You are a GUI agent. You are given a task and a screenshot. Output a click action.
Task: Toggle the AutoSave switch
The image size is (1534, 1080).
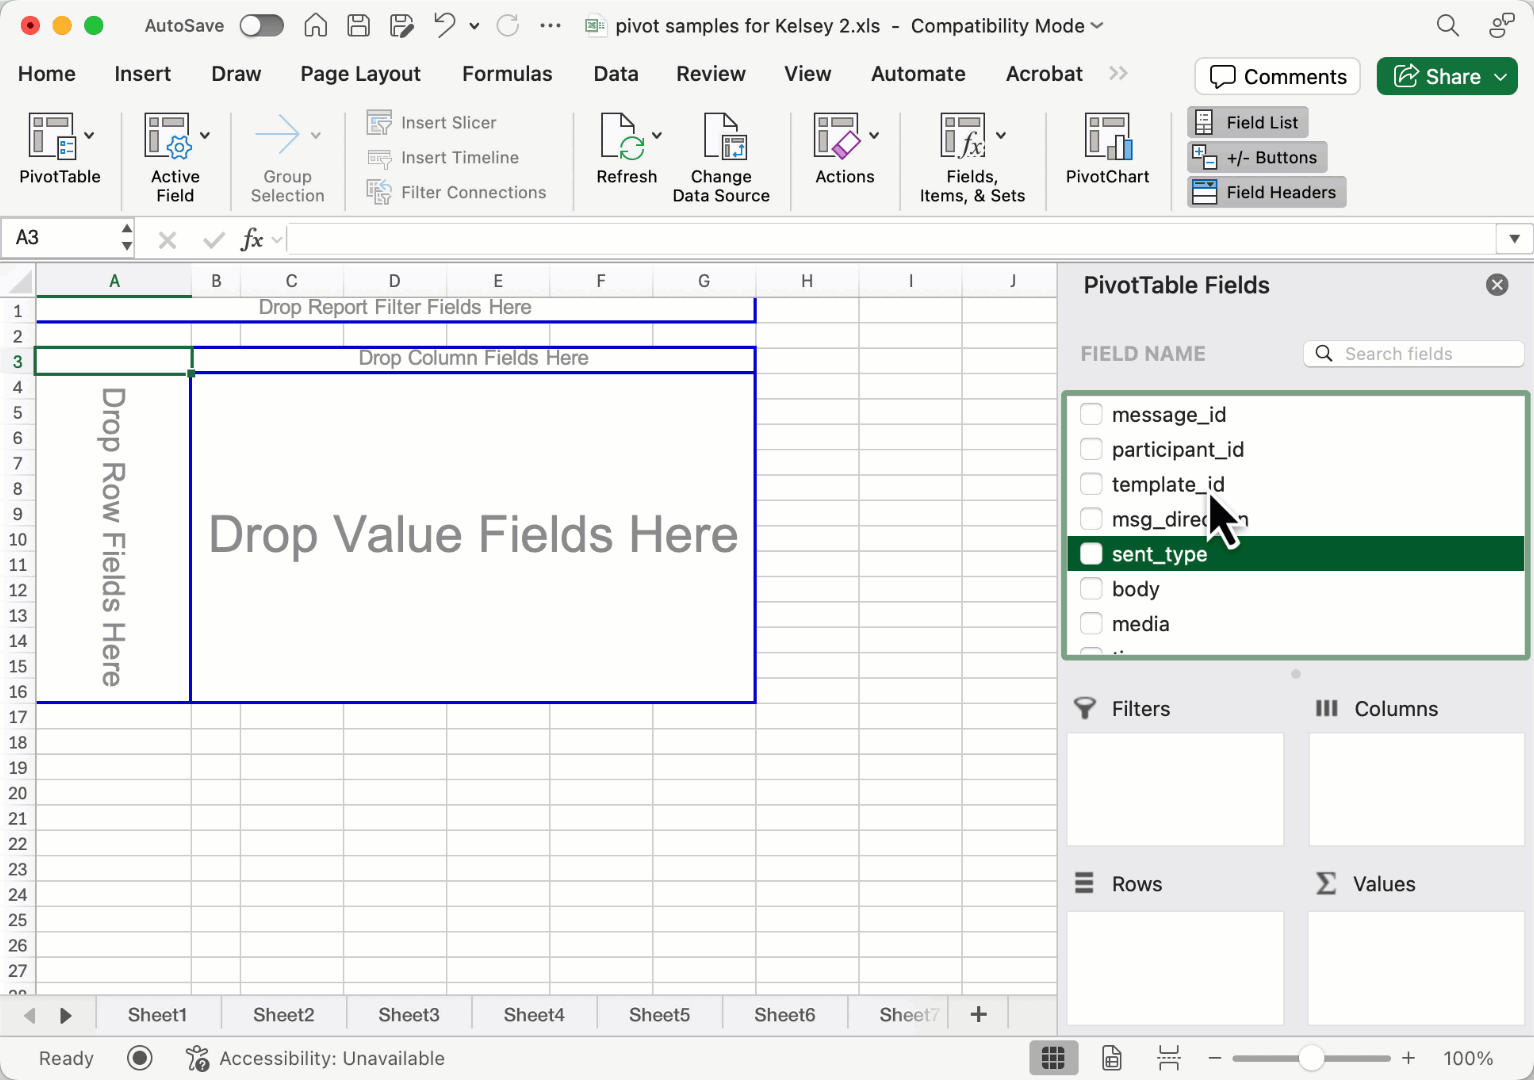261,26
